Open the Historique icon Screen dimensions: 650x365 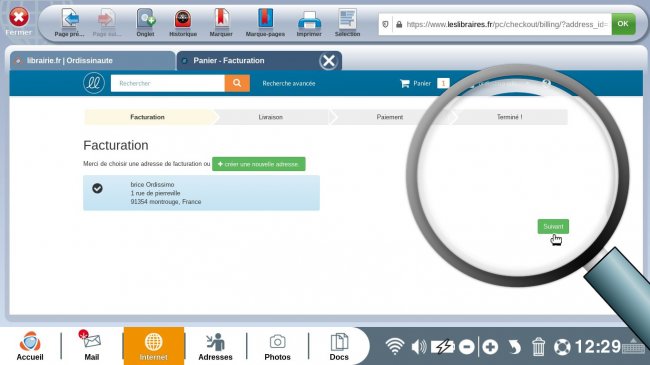[183, 19]
